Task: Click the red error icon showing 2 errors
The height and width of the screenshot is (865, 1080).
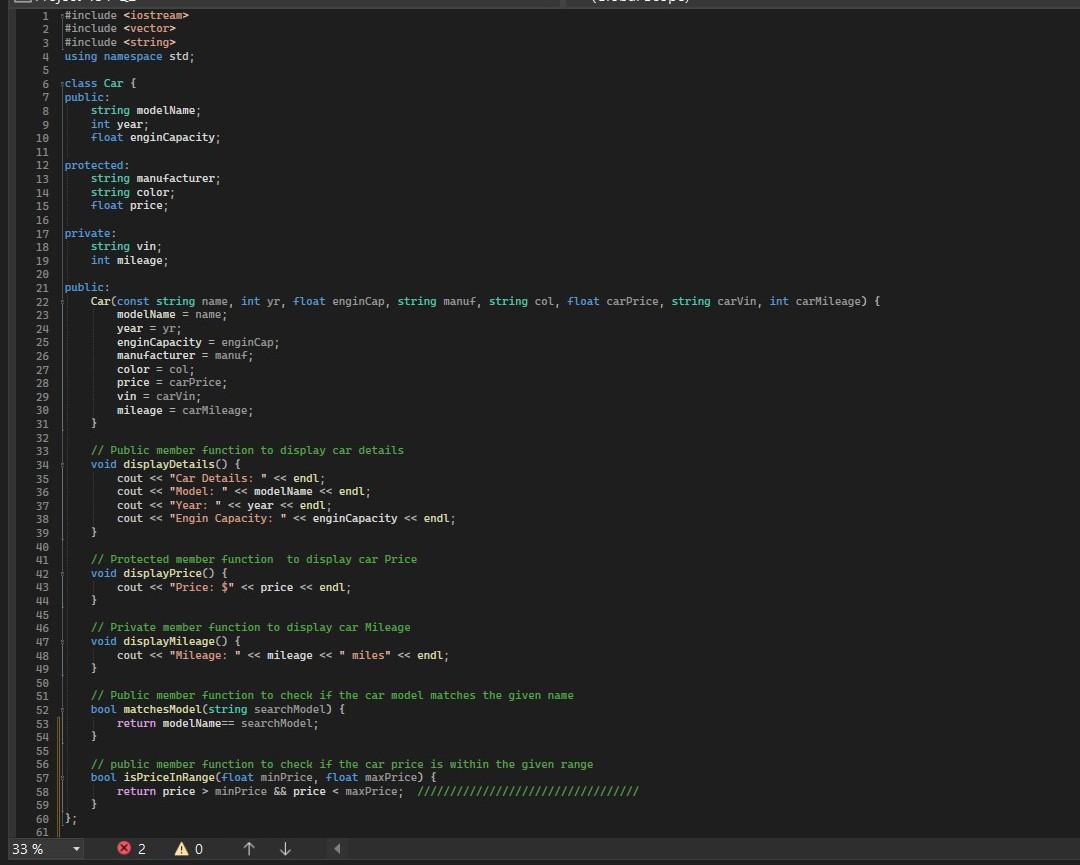Action: (124, 848)
